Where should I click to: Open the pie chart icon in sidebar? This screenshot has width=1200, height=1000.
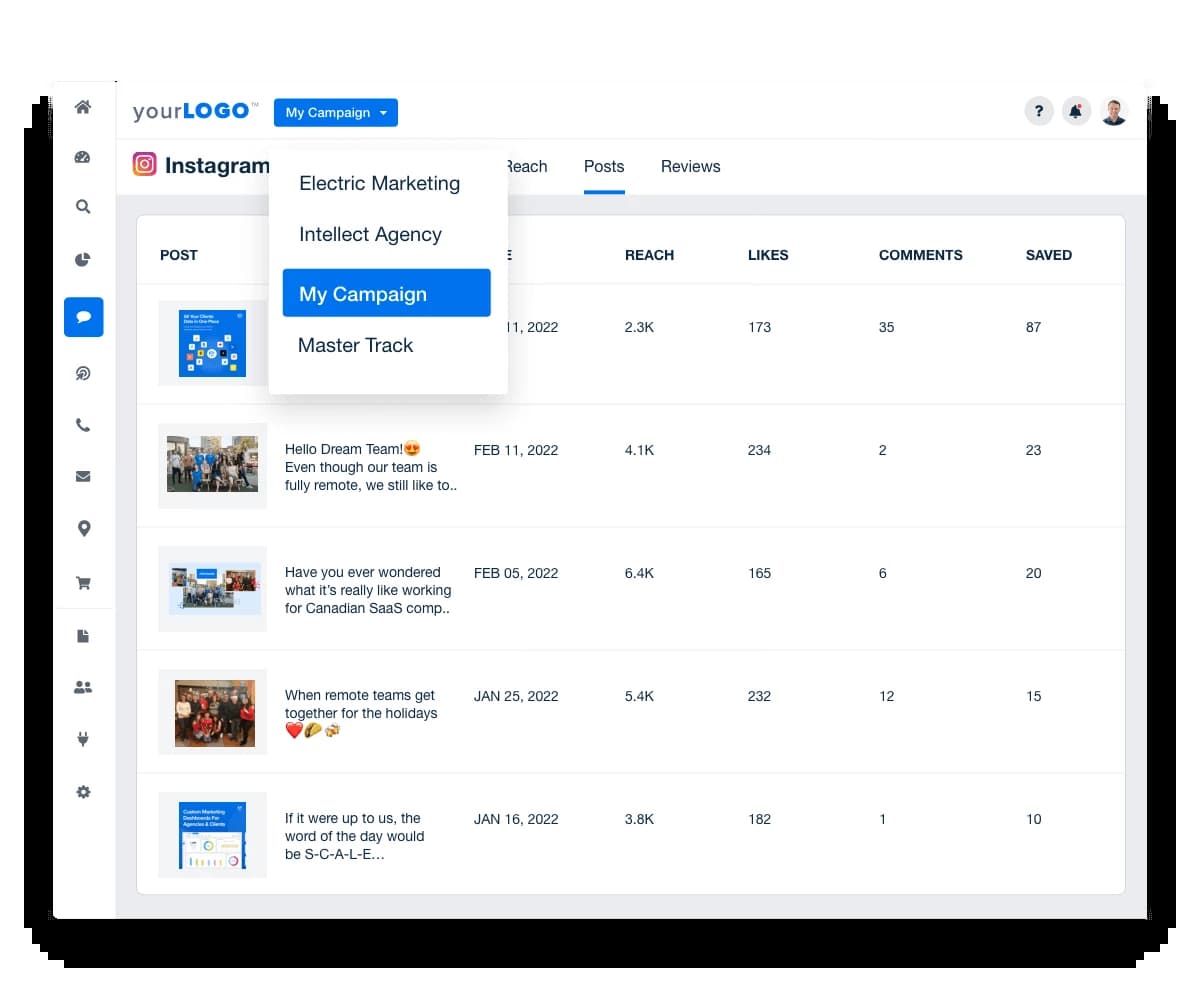(83, 260)
